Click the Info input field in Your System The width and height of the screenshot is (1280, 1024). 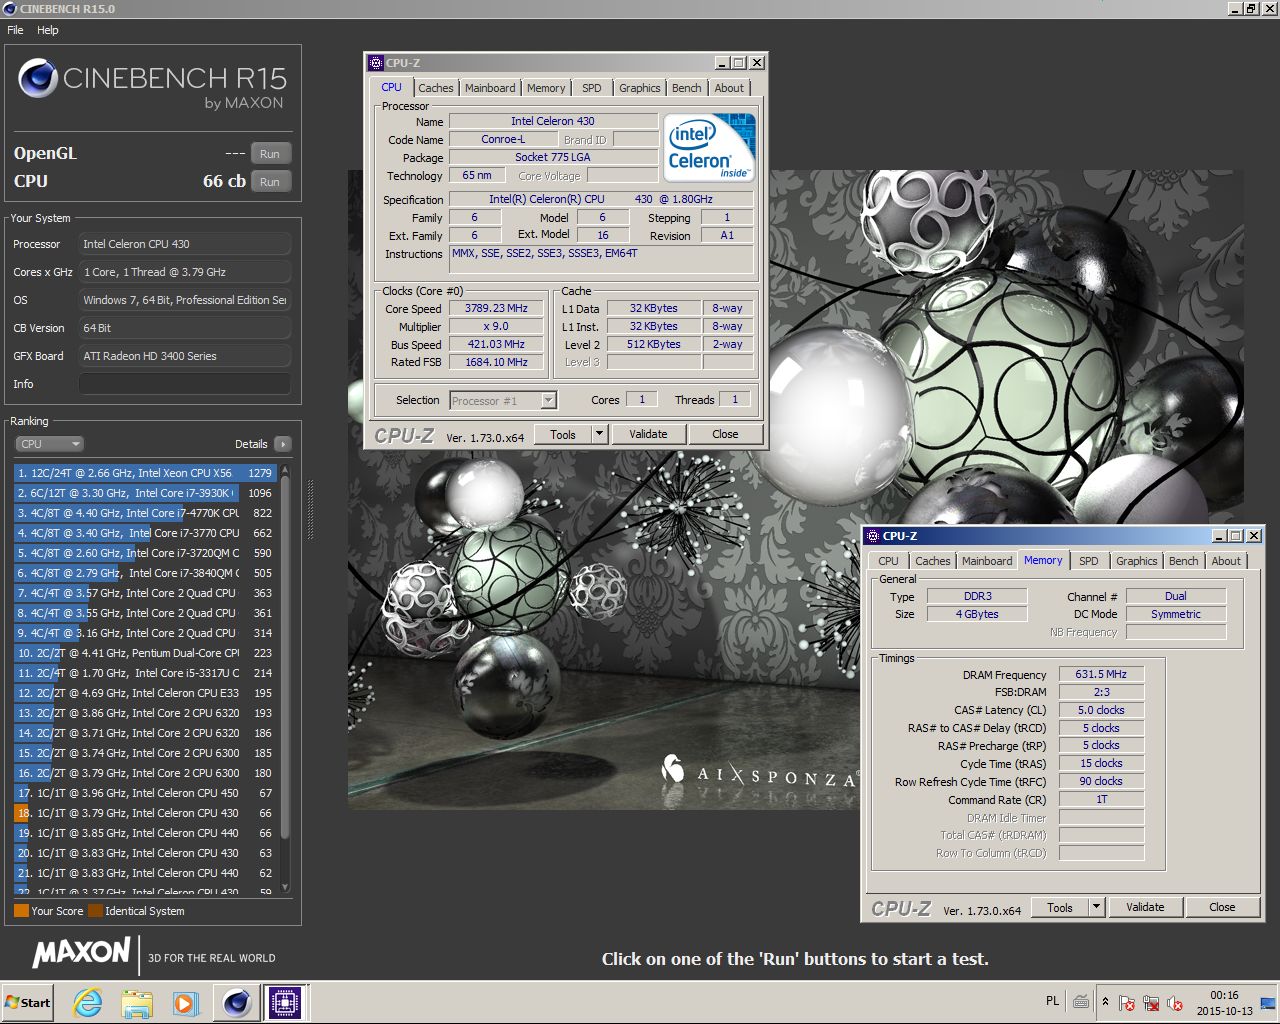185,384
